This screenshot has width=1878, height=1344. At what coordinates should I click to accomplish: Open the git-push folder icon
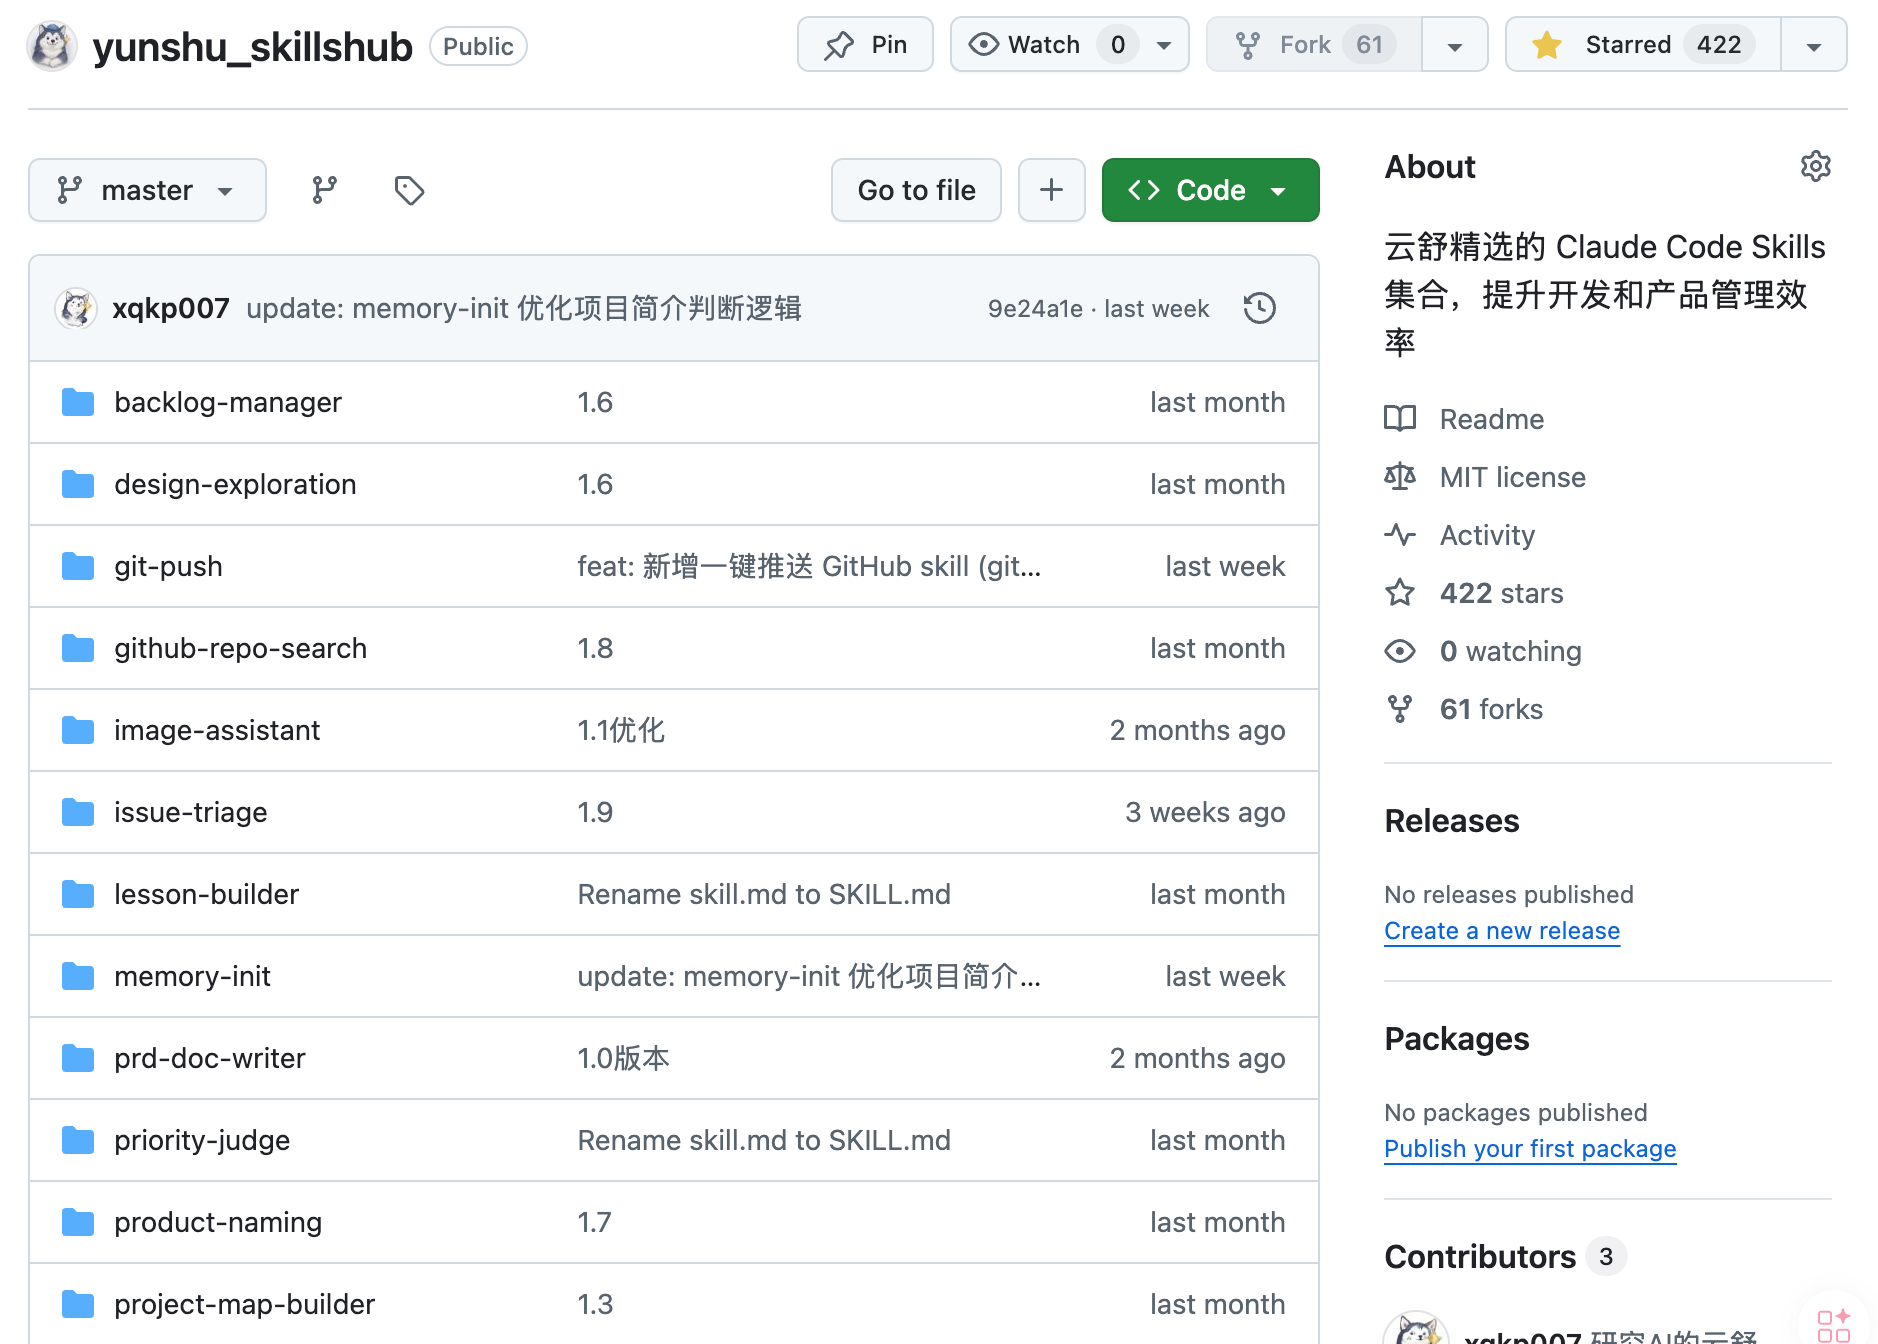click(78, 566)
